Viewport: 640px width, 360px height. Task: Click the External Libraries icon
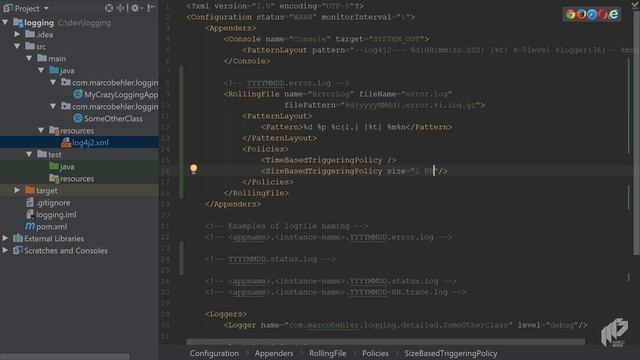18,238
